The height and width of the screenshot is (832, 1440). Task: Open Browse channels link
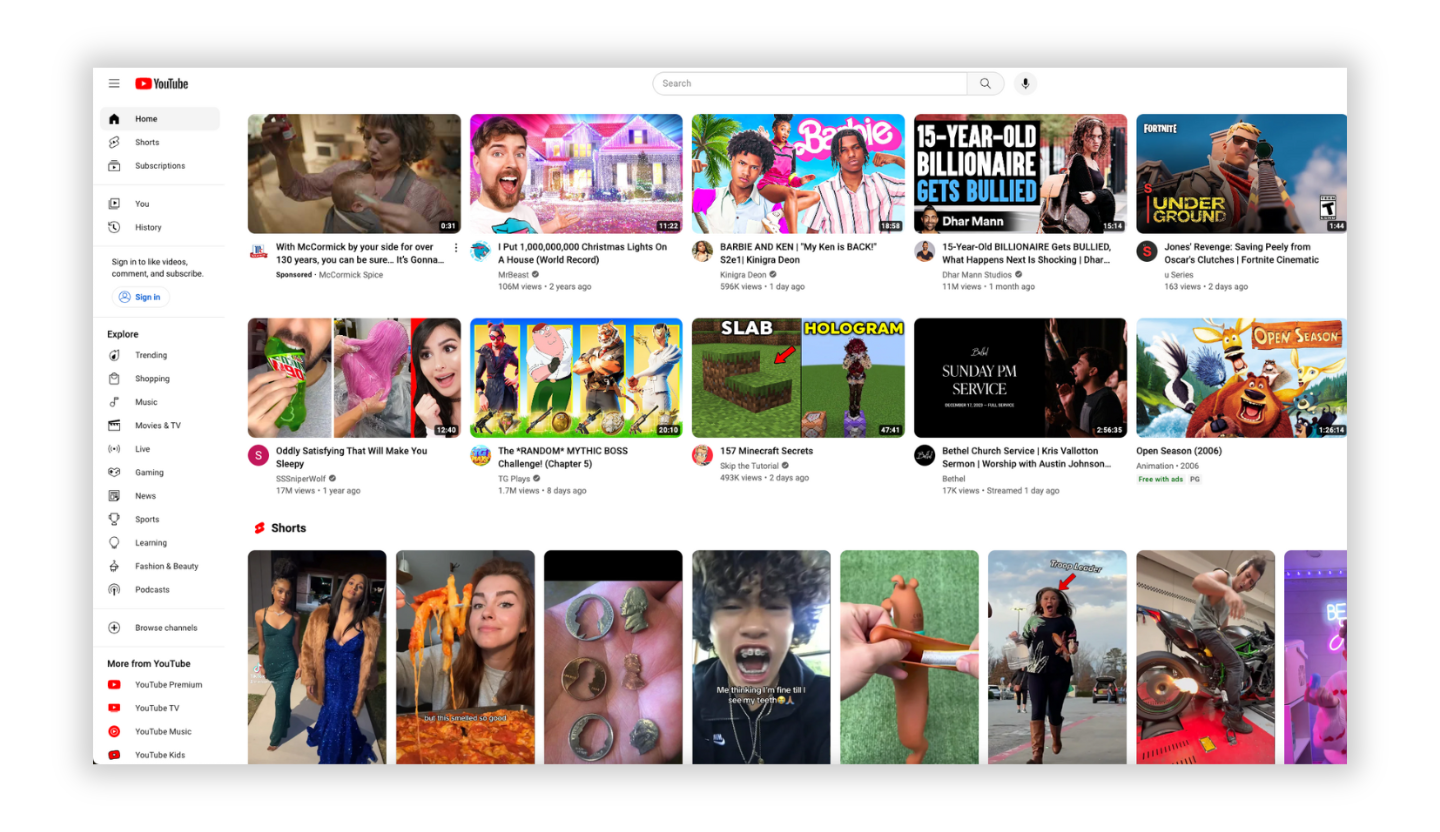pyautogui.click(x=166, y=628)
